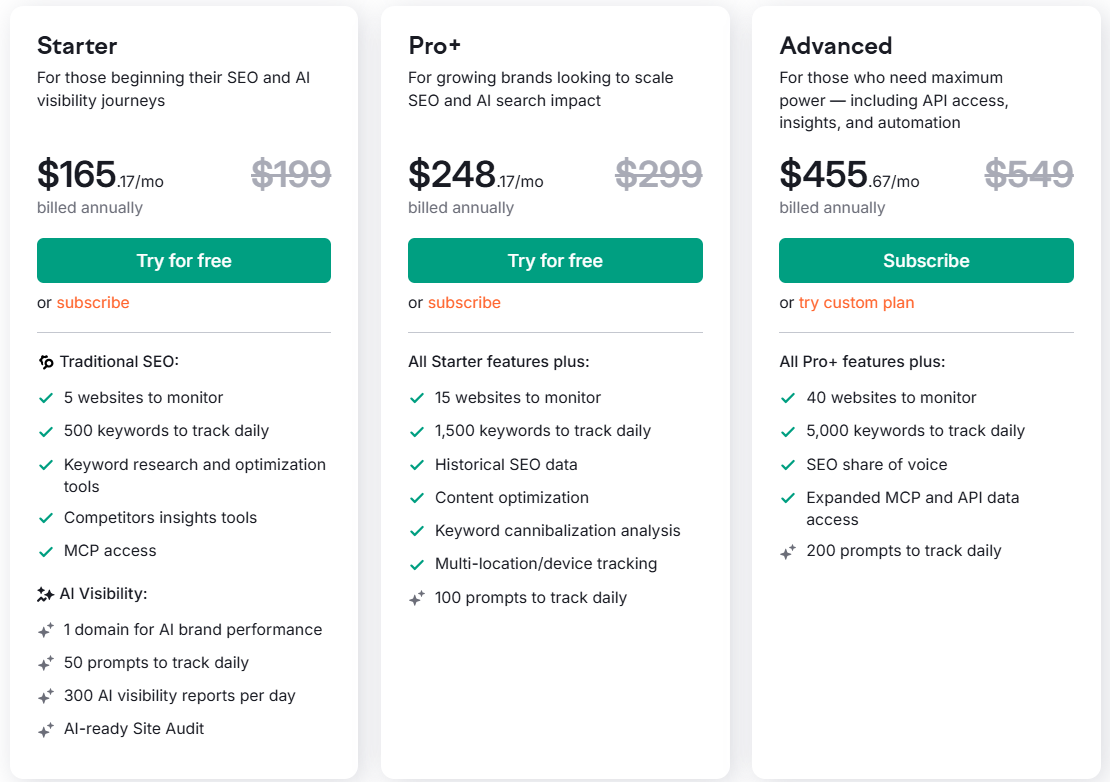Click the checkmark beside 'Content optimization'
Image resolution: width=1110 pixels, height=782 pixels.
tap(416, 497)
